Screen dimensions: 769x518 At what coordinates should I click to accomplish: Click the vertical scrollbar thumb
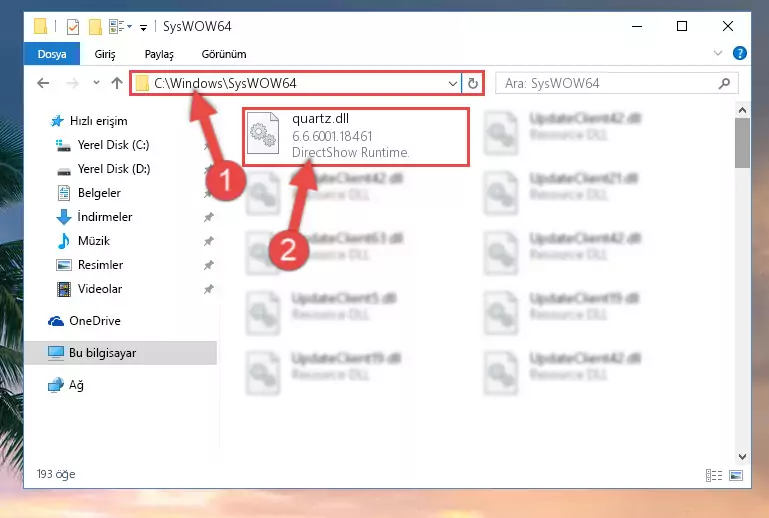pos(743,143)
